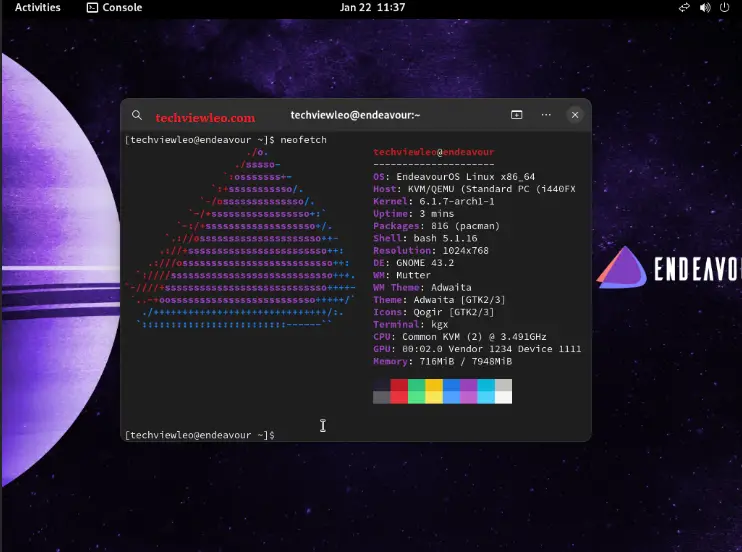Click the WM: Mutter line
Image resolution: width=742 pixels, height=552 pixels.
pos(402,275)
